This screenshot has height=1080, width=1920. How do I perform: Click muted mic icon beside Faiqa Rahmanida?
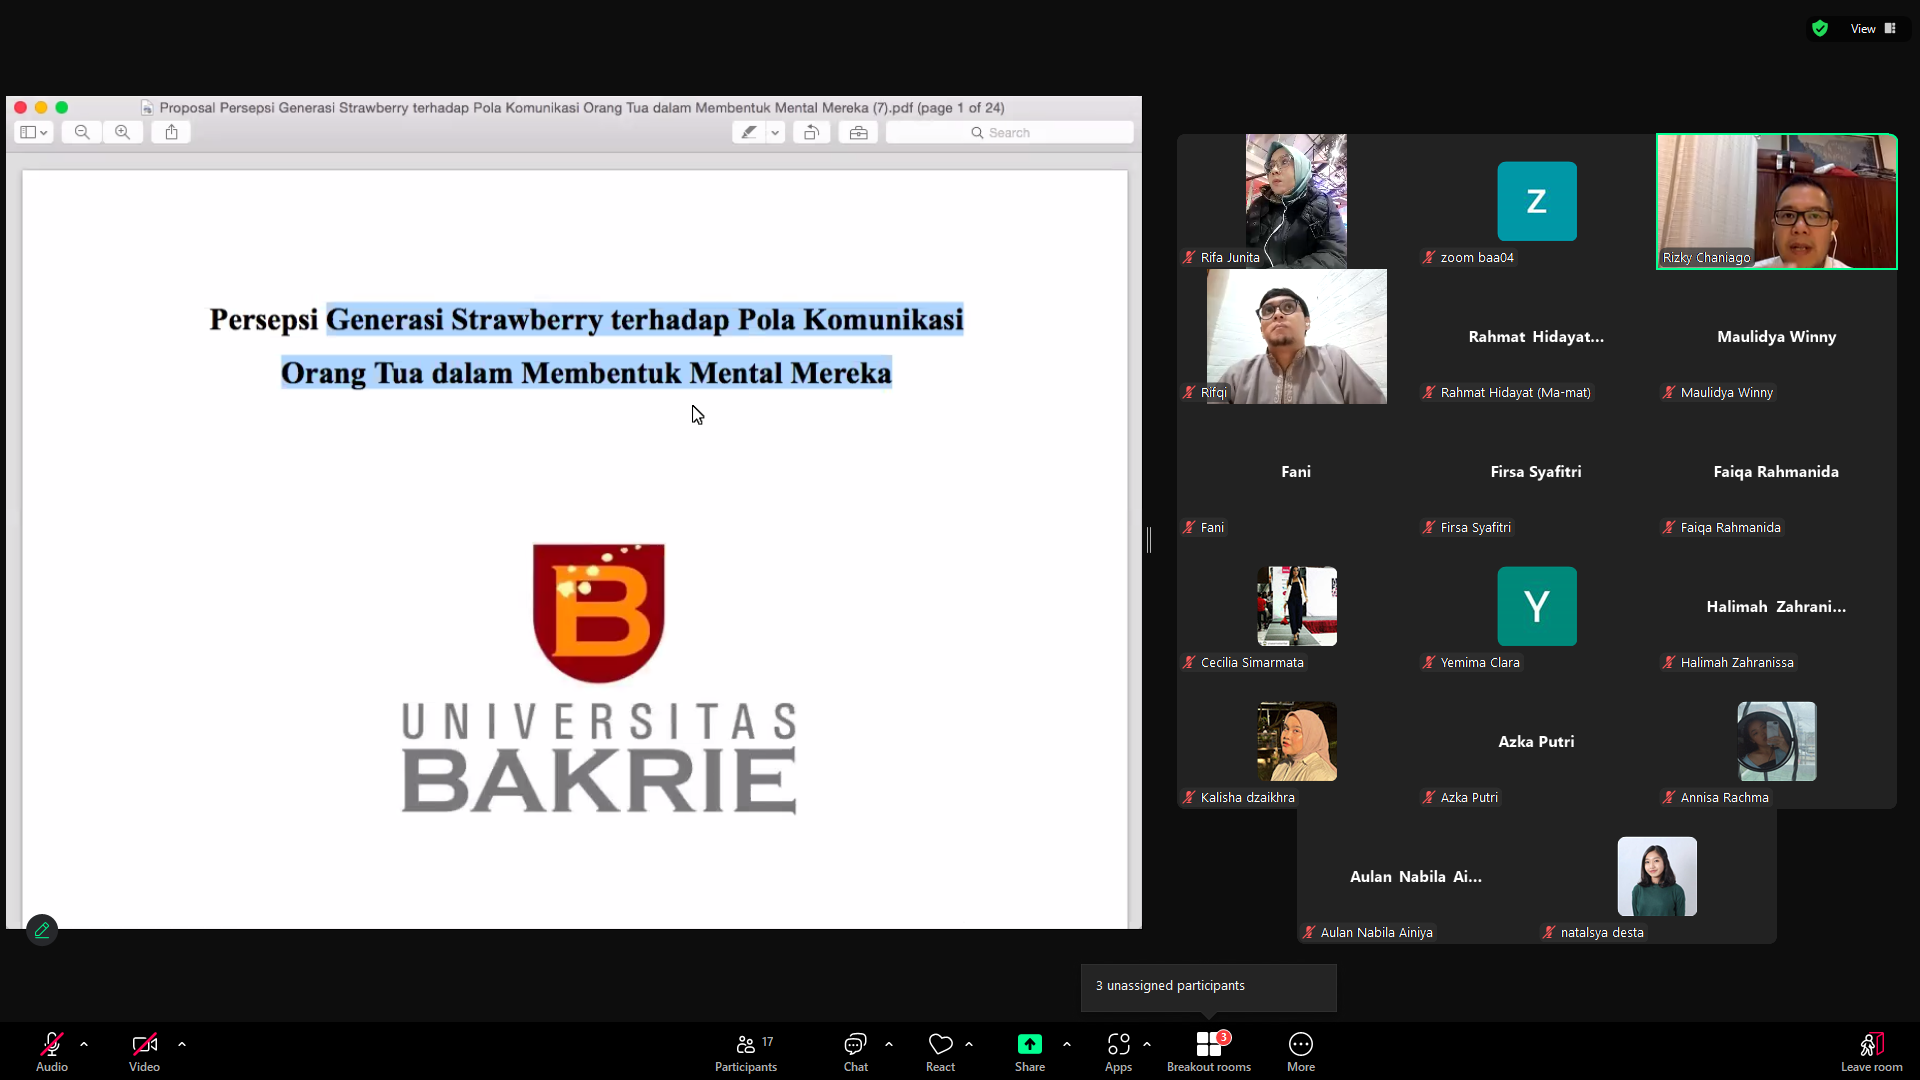click(1669, 528)
